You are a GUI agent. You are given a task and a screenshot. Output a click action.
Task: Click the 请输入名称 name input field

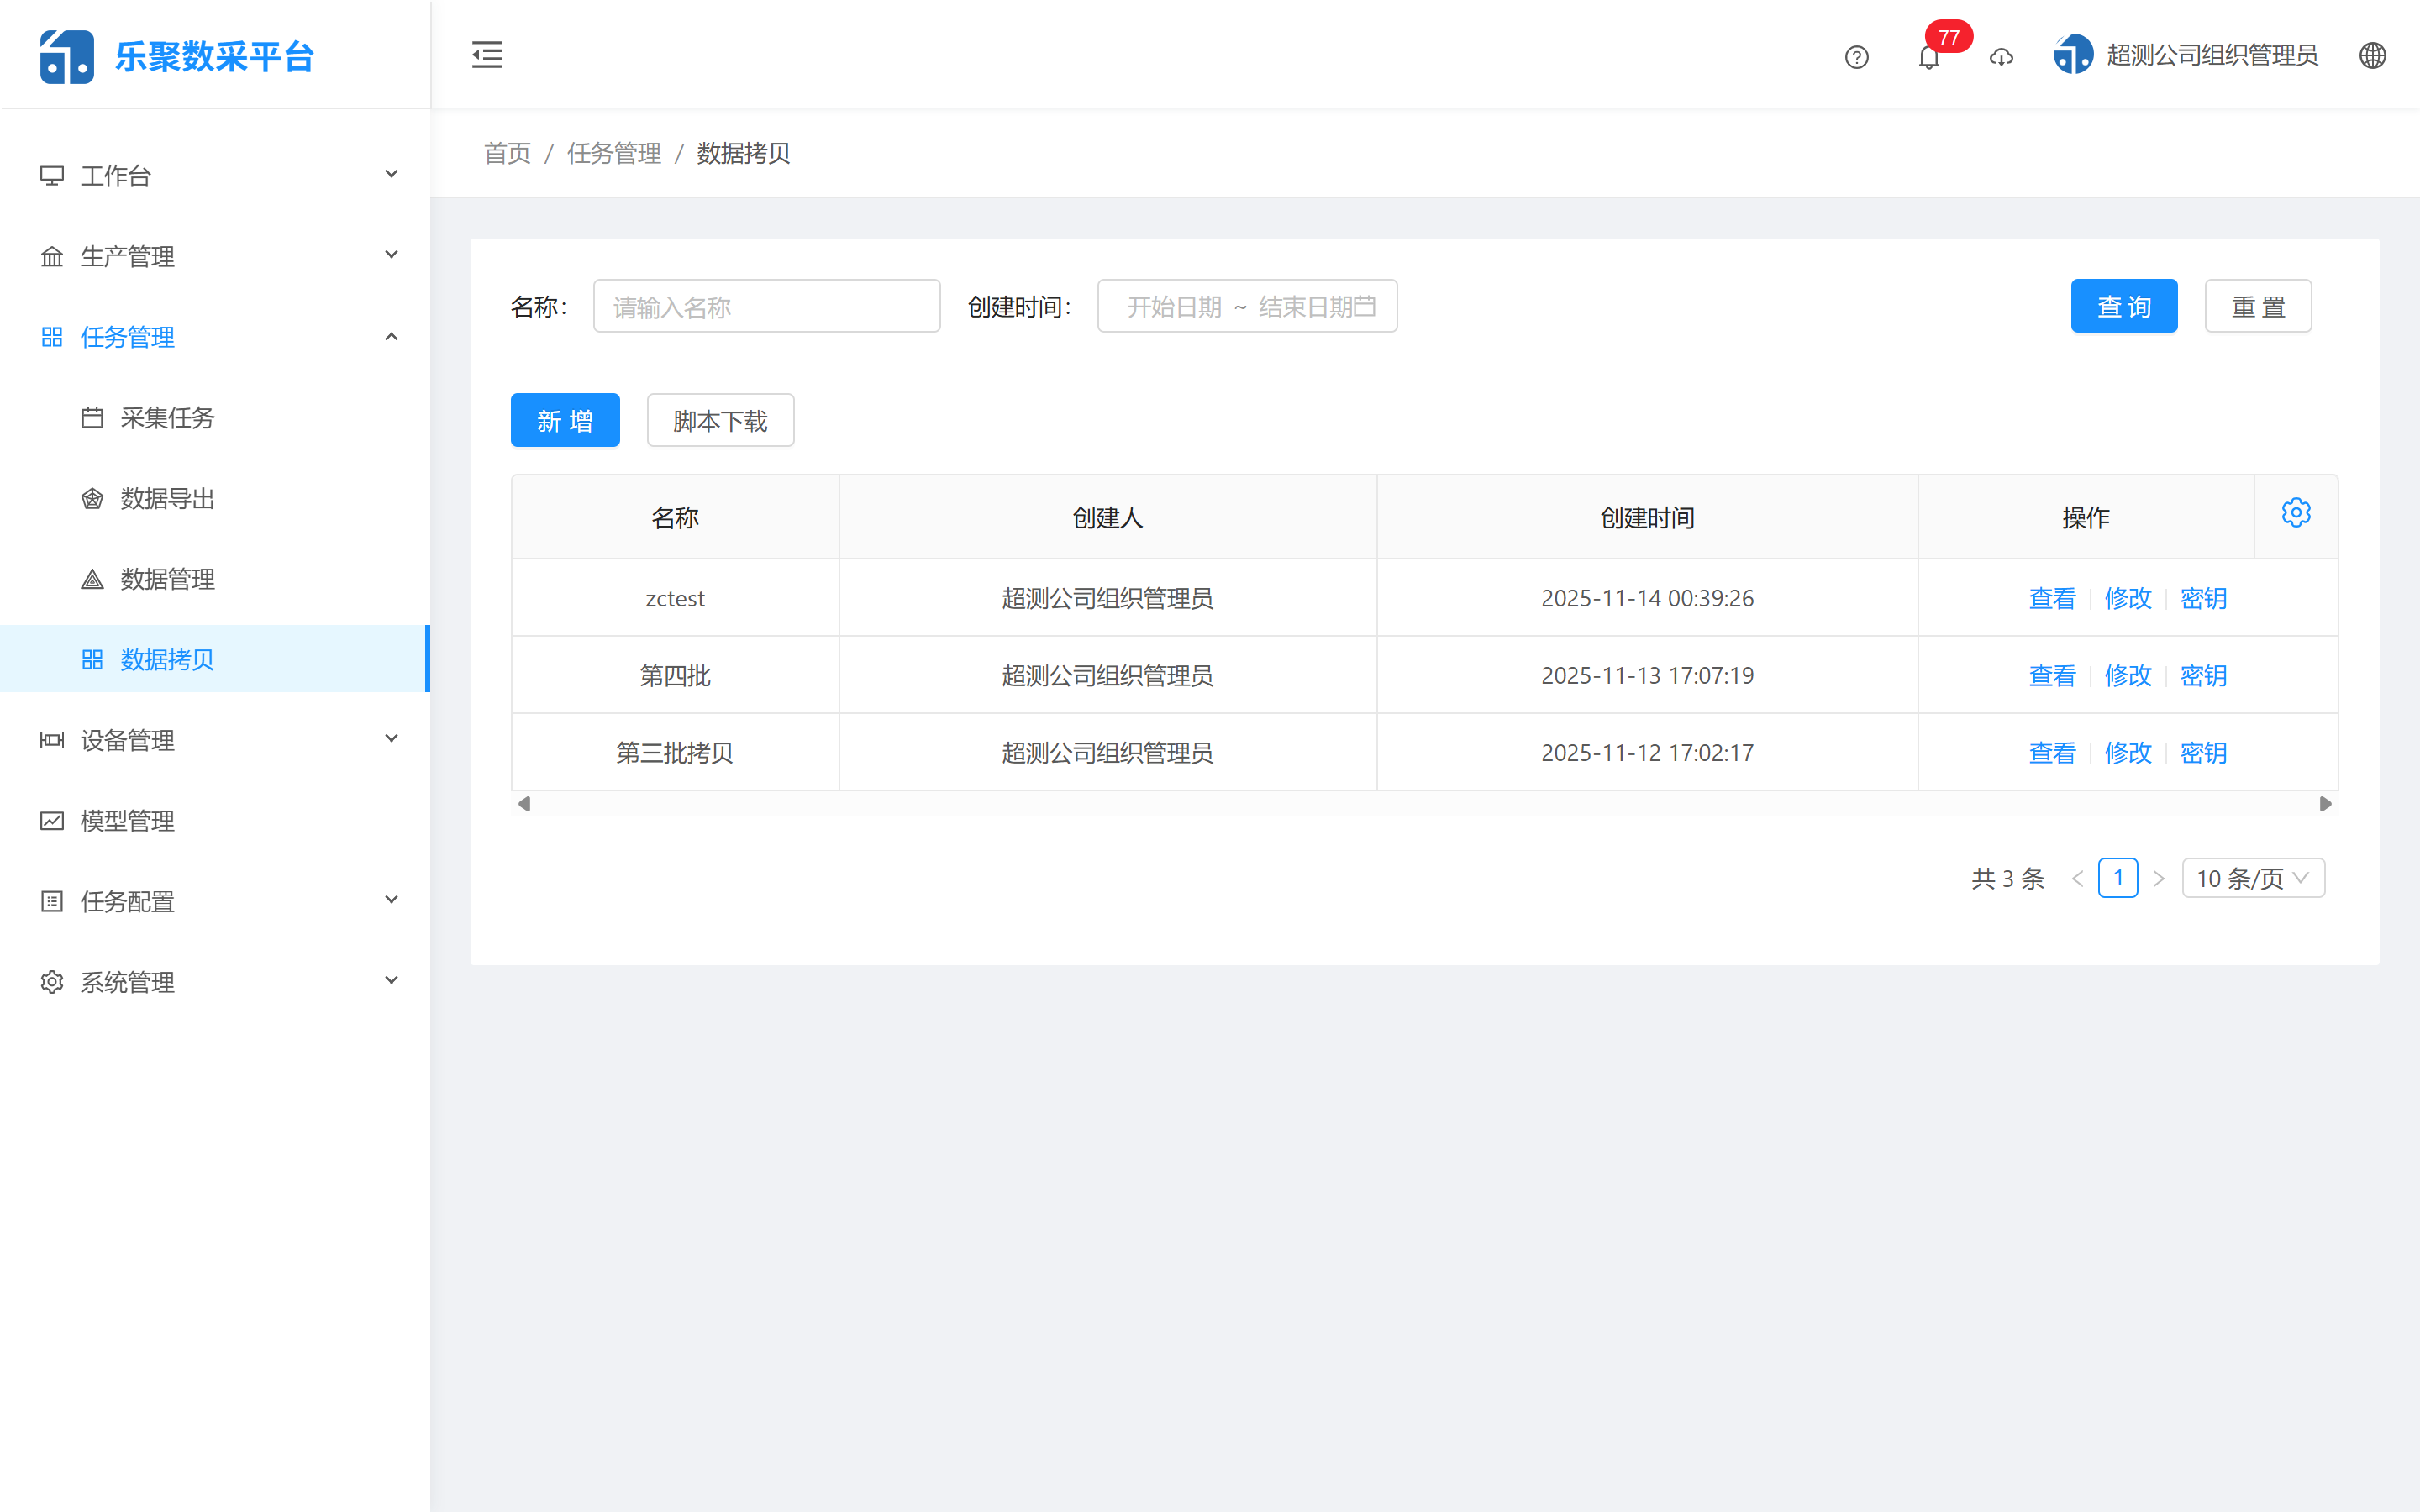tap(766, 306)
